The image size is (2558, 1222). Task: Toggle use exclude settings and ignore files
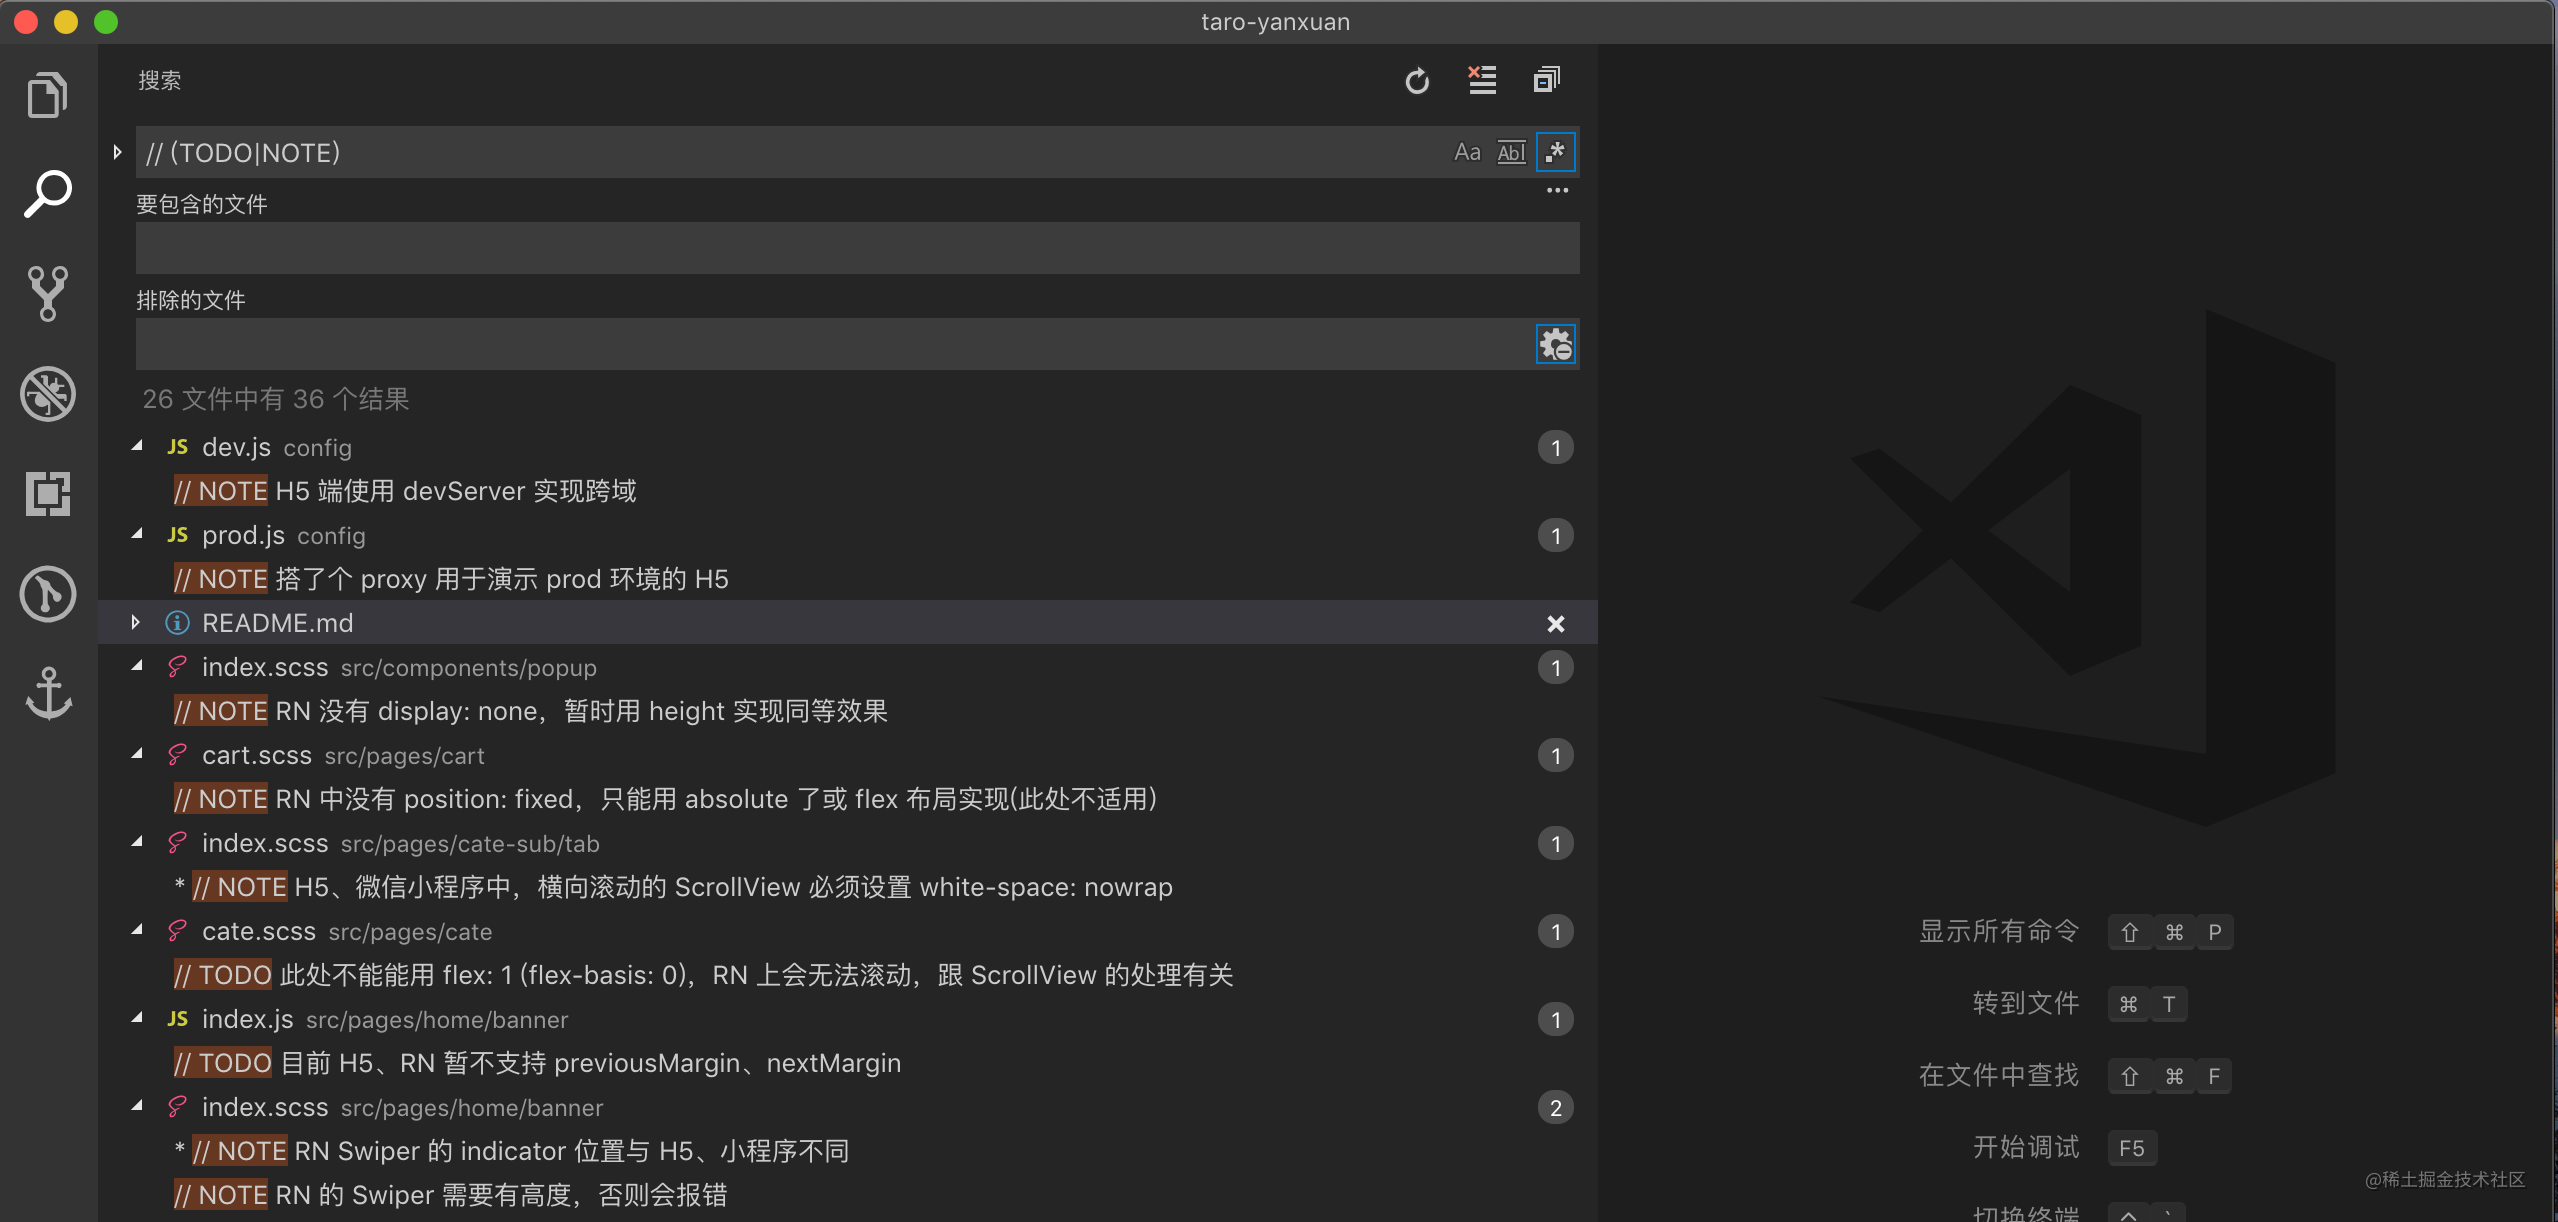[1556, 344]
